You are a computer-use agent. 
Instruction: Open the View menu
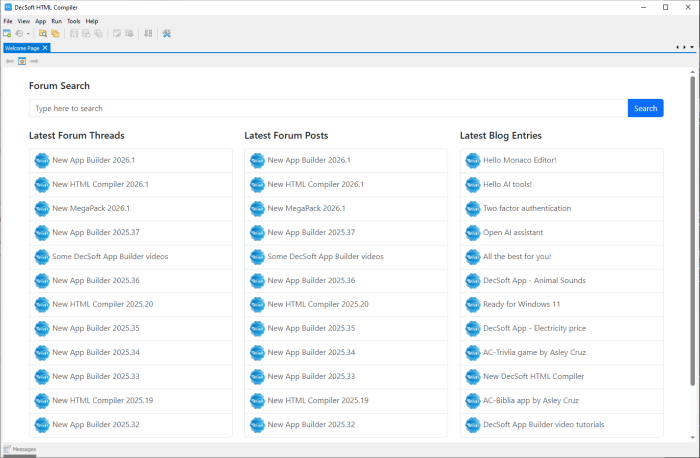point(24,21)
